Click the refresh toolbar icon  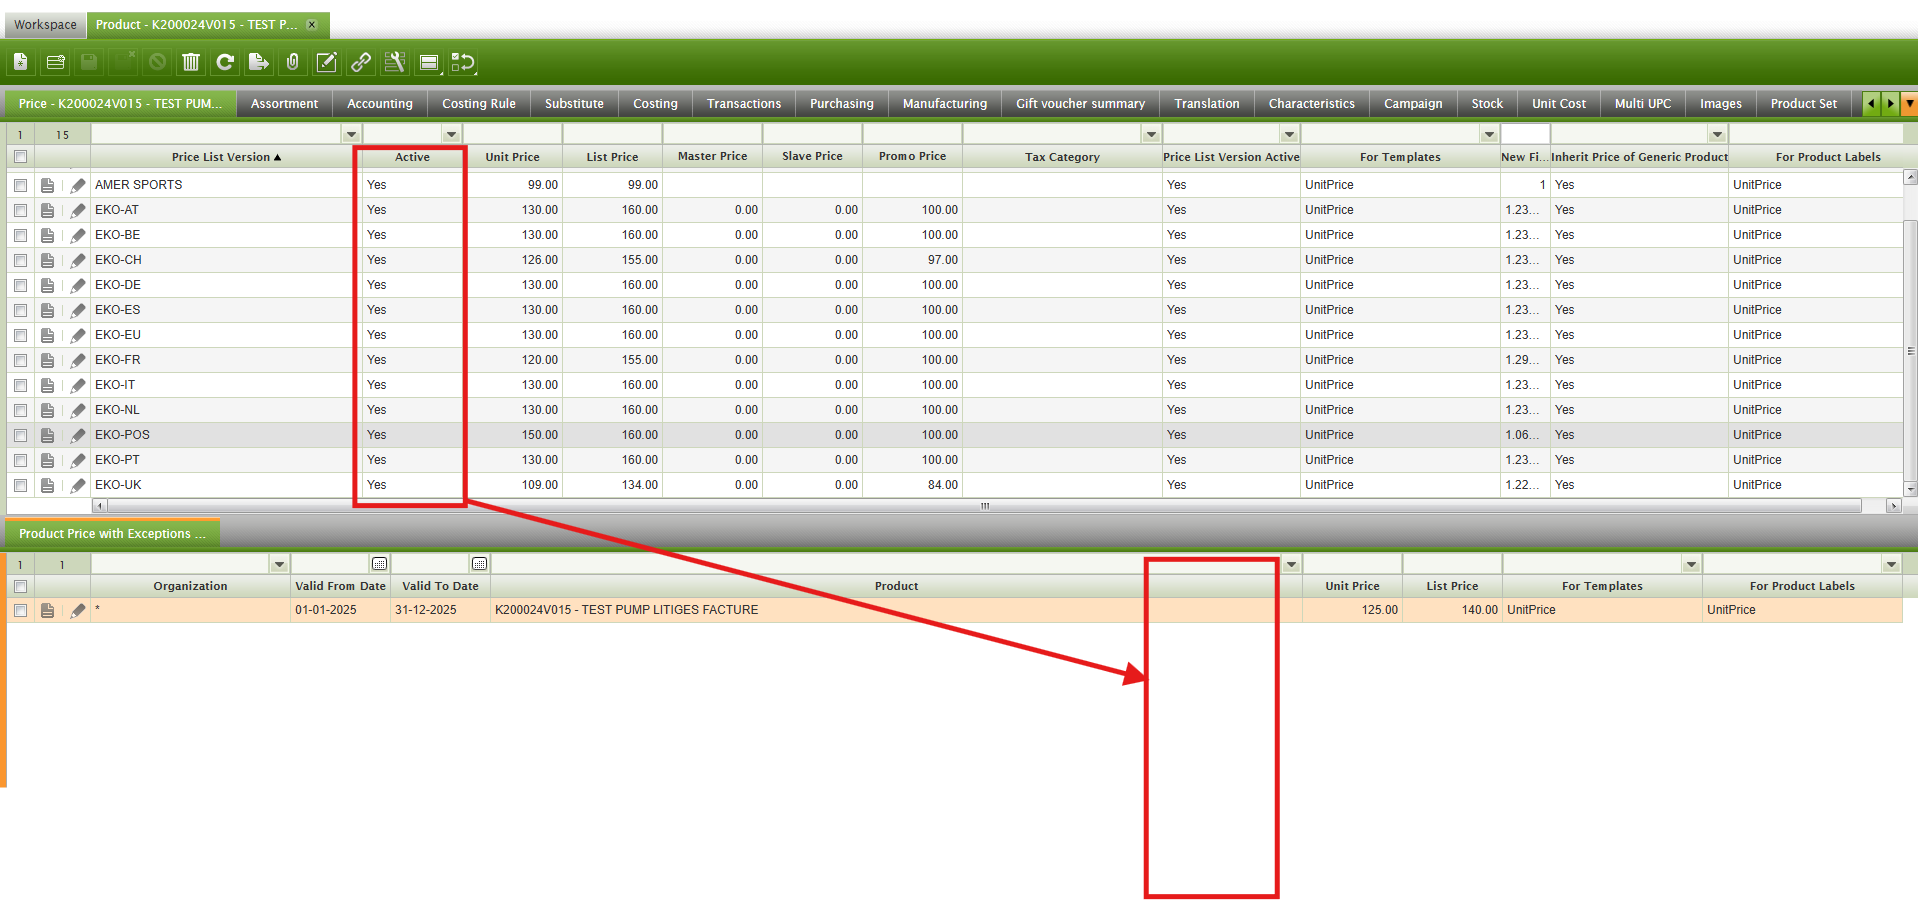pos(225,63)
